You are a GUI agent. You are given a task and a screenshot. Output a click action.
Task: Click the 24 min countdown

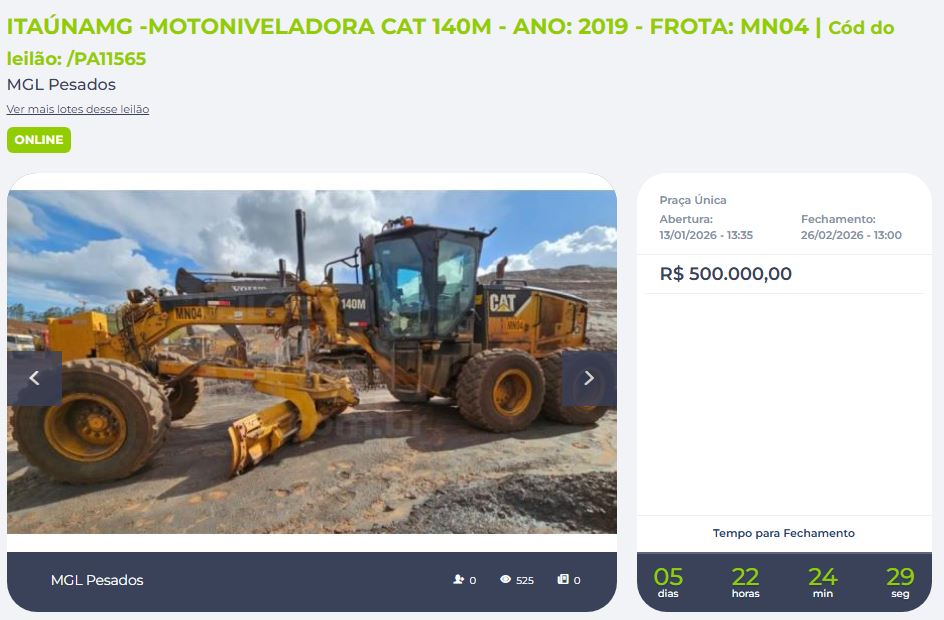click(x=823, y=582)
